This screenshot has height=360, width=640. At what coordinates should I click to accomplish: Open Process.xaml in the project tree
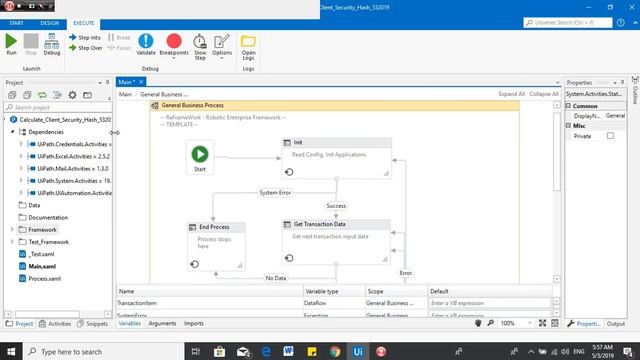[x=44, y=278]
